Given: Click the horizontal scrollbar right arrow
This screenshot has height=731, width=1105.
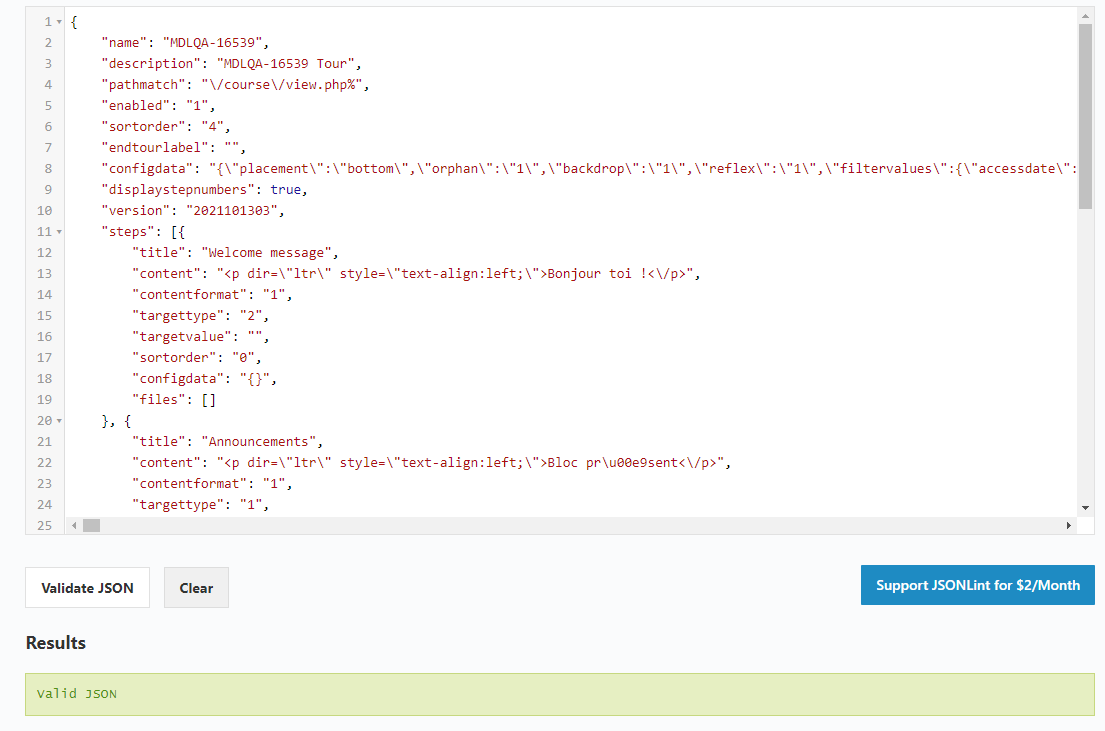Looking at the screenshot, I should (1068, 525).
